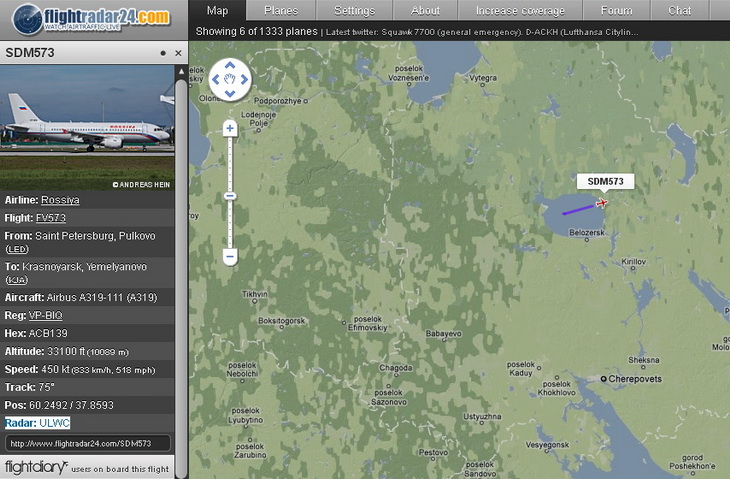Zoom in with the plus button

pyautogui.click(x=230, y=128)
